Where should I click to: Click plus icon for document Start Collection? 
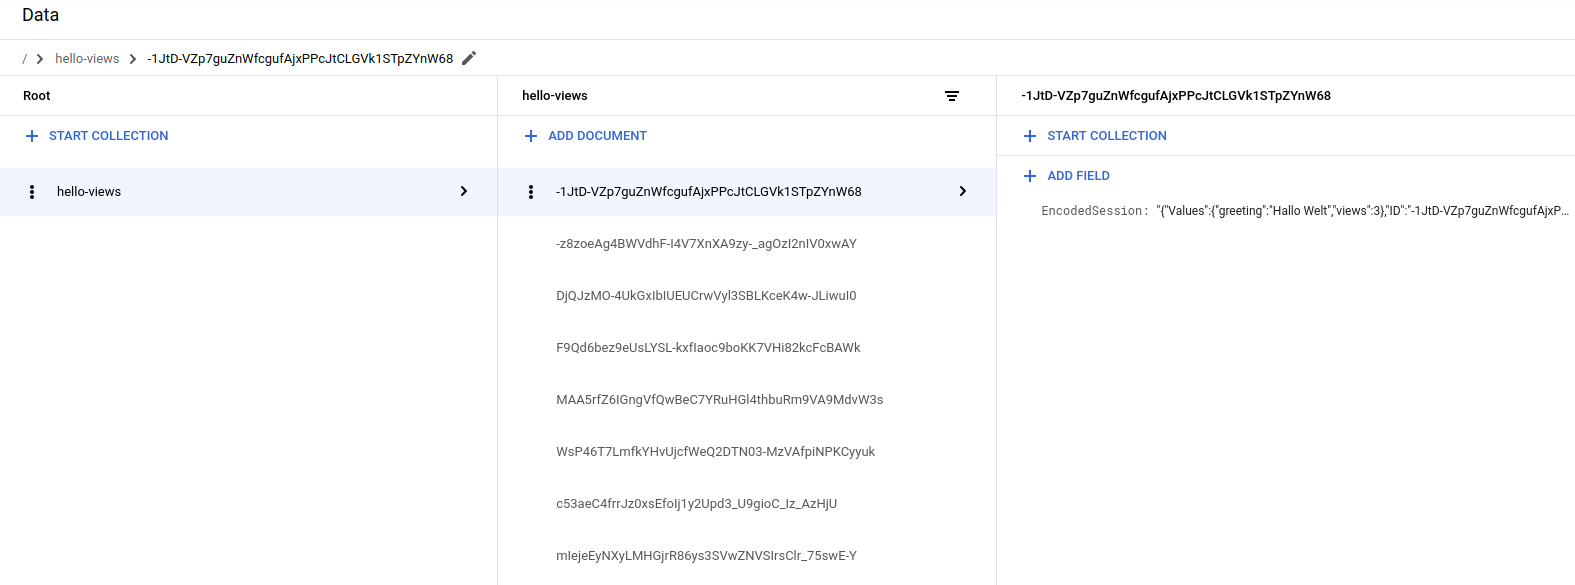pyautogui.click(x=1030, y=136)
